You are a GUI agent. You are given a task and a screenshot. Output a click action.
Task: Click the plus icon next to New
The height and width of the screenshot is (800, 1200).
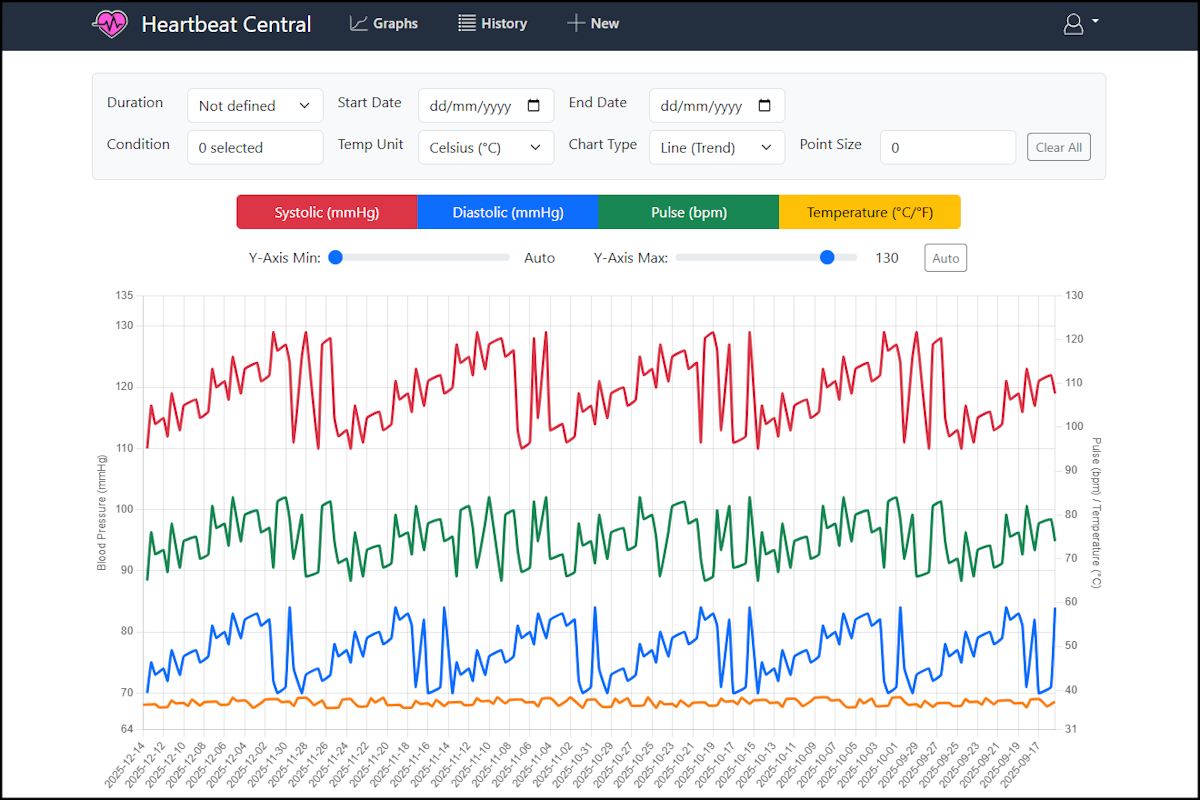pos(574,22)
